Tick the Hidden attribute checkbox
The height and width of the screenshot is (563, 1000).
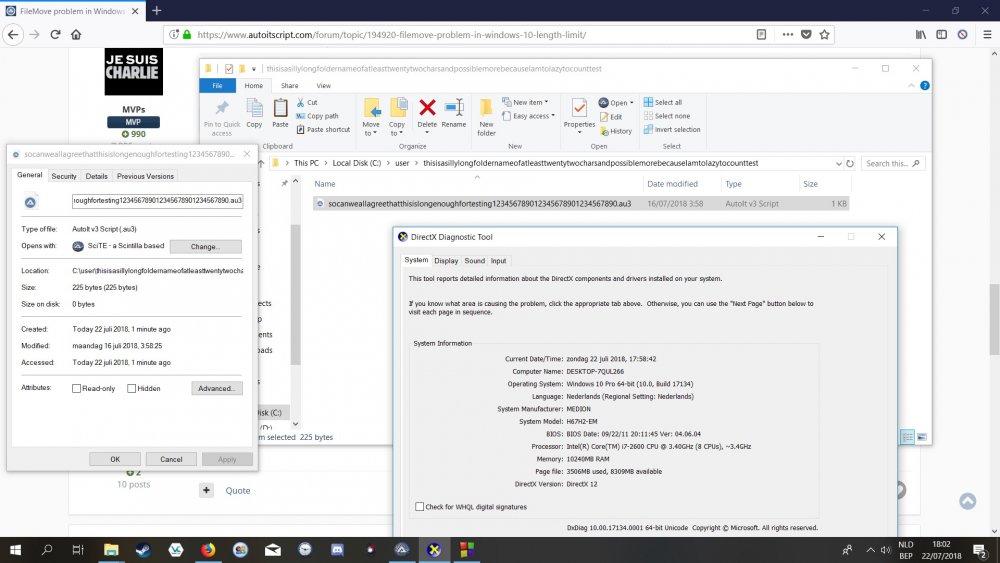[x=131, y=388]
